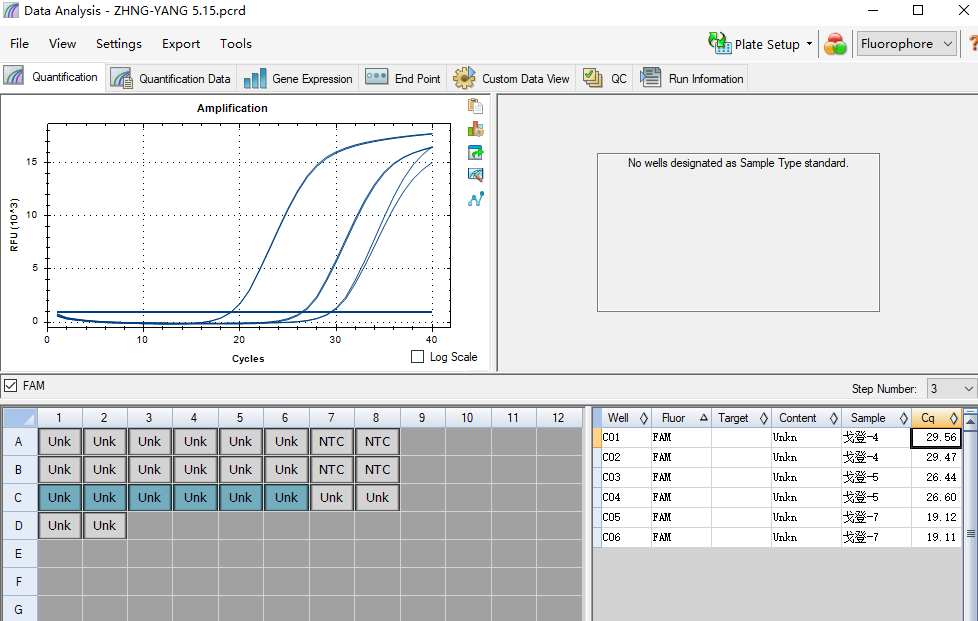Select plate row C header
This screenshot has width=978, height=621.
19,498
